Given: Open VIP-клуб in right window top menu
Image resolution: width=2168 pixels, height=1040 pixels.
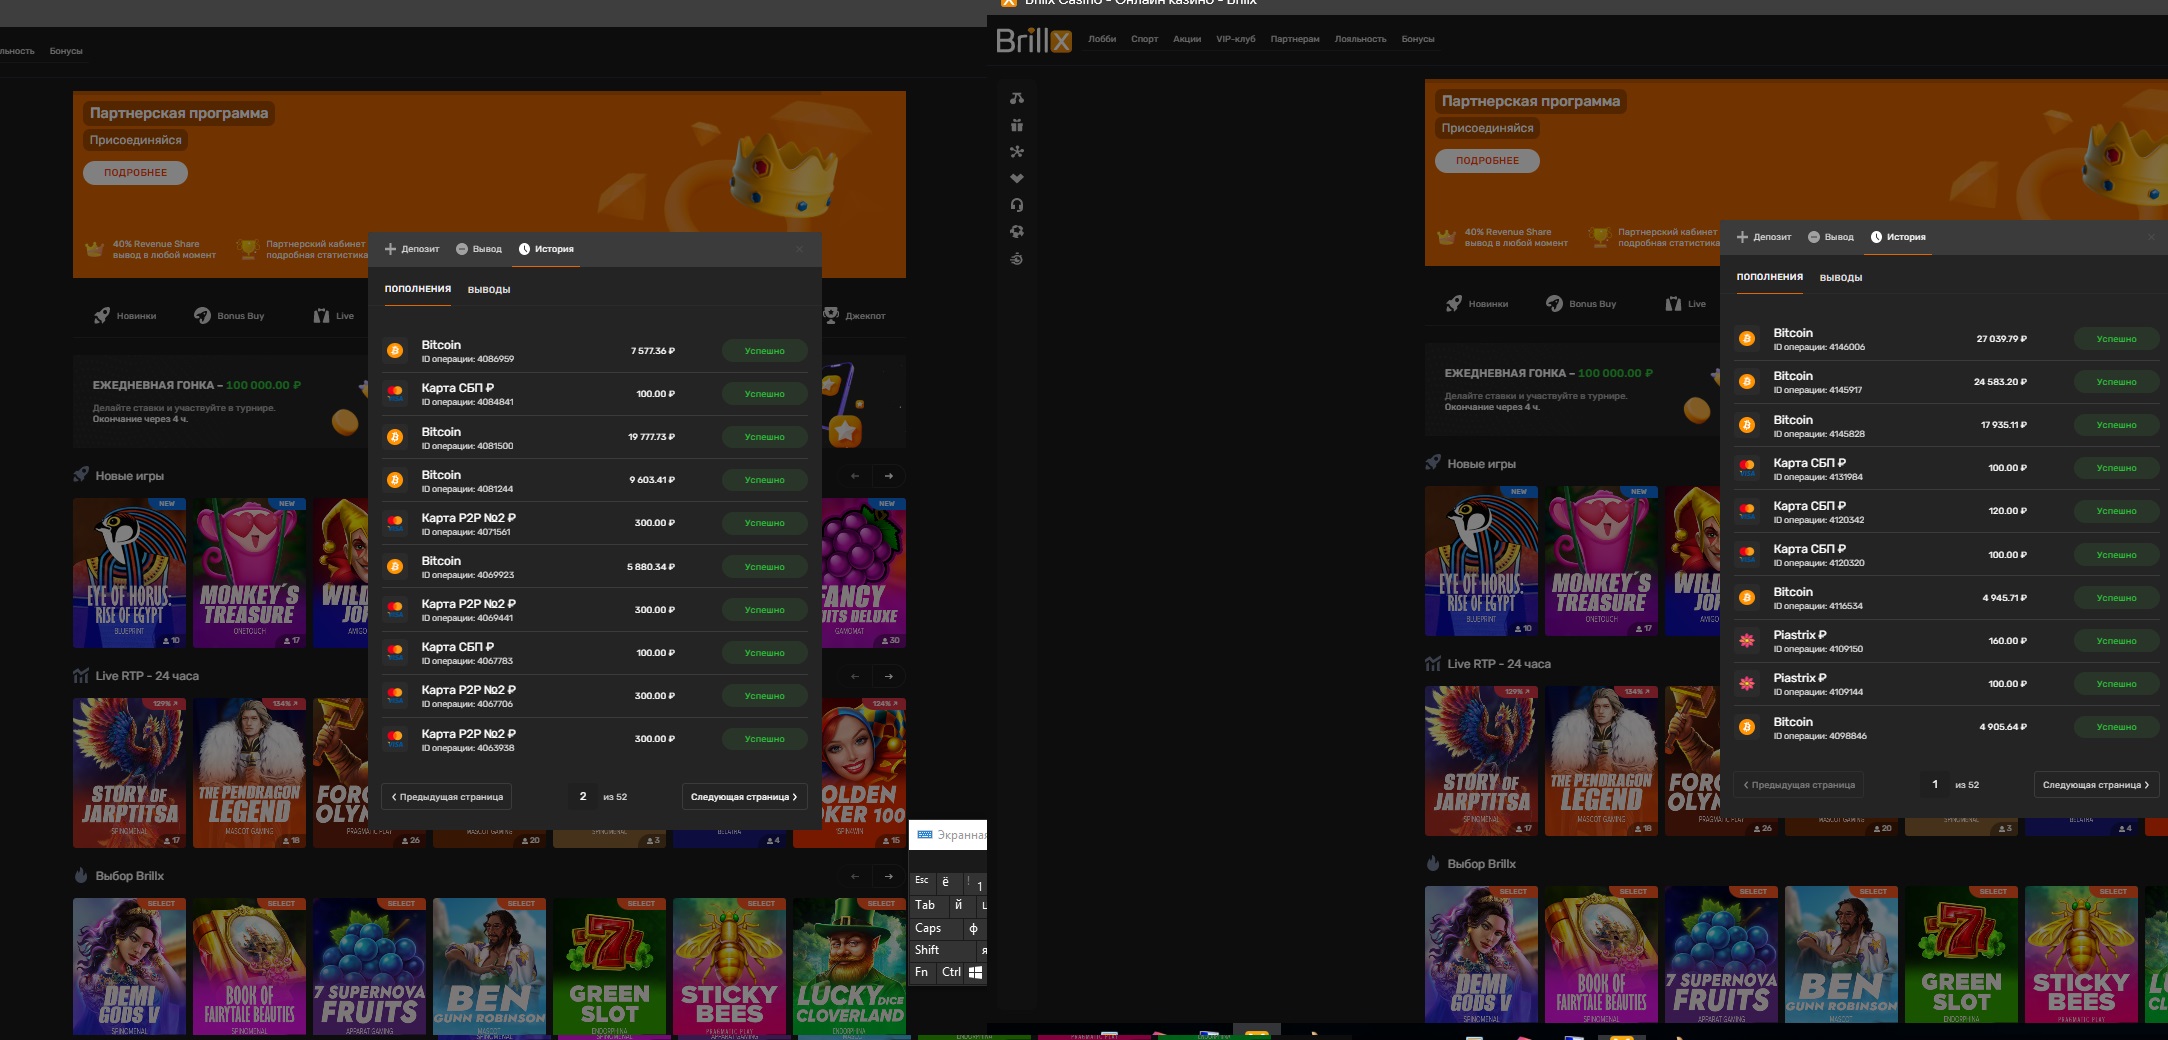Looking at the screenshot, I should pos(1236,39).
